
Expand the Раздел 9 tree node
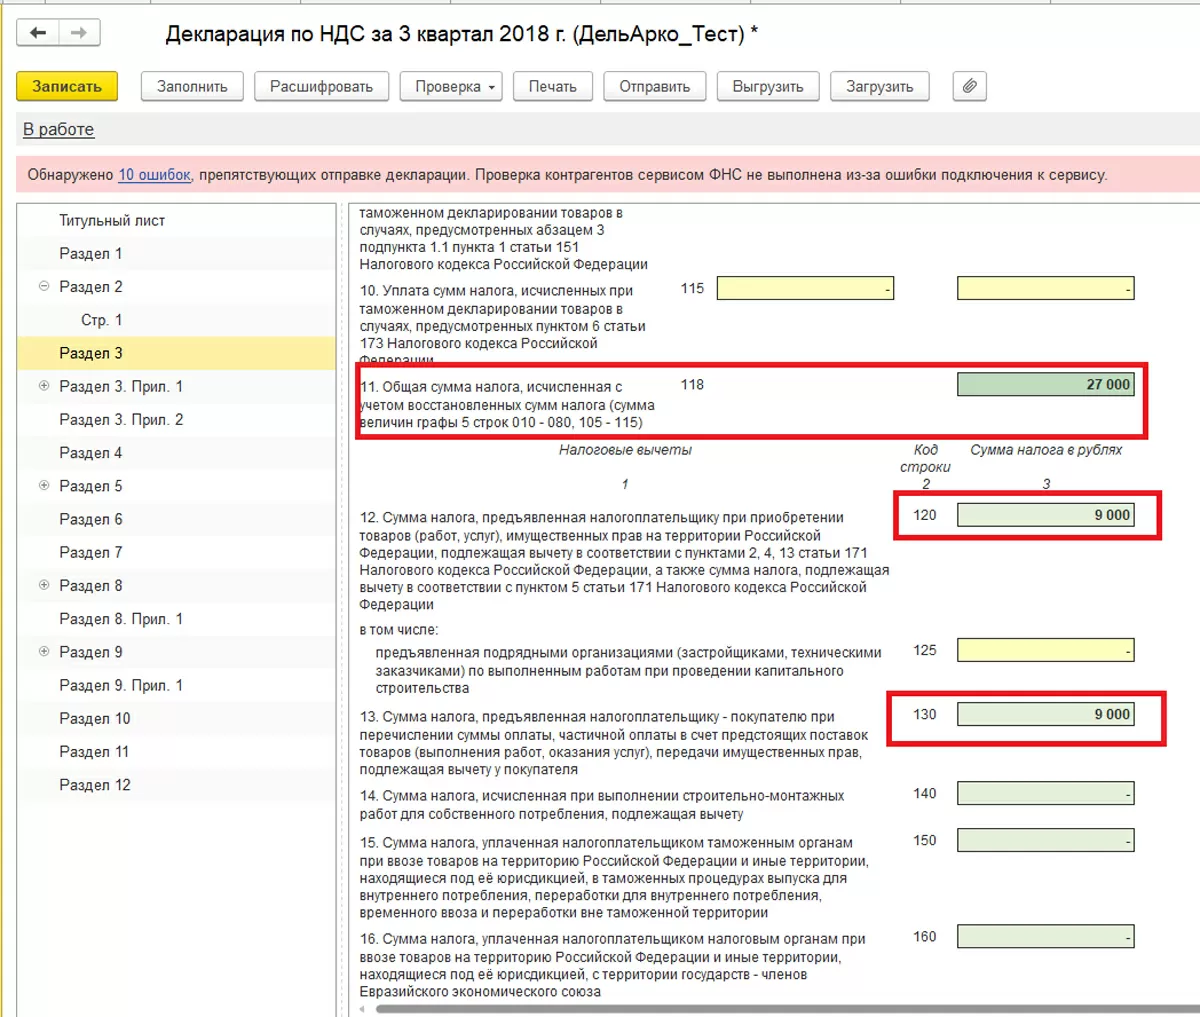tap(43, 651)
